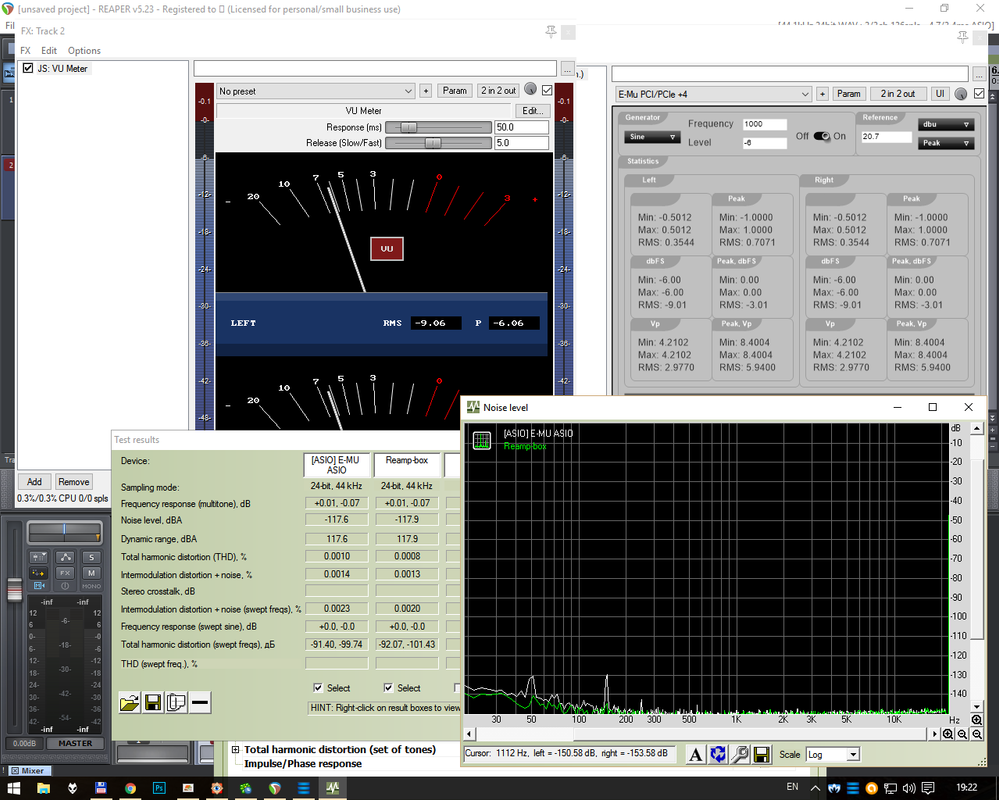Open Photoshop from the taskbar
Viewport: 999px width, 800px height.
[159, 788]
